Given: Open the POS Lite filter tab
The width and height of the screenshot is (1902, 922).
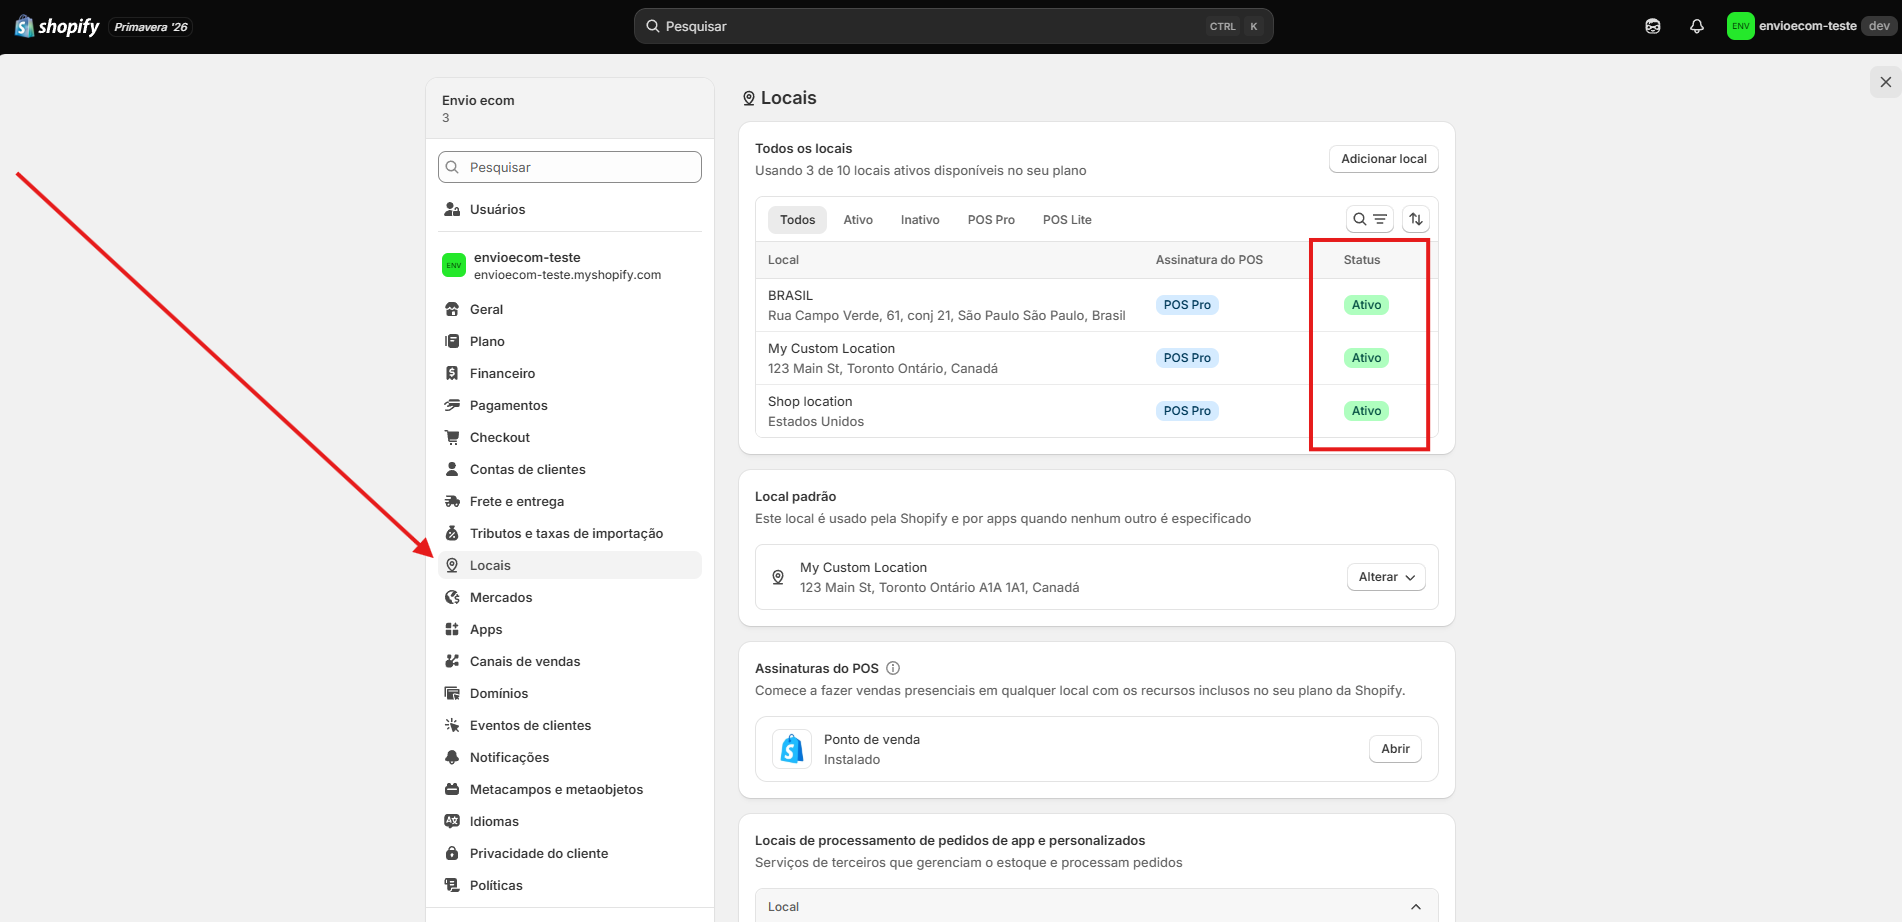Looking at the screenshot, I should click(1067, 220).
